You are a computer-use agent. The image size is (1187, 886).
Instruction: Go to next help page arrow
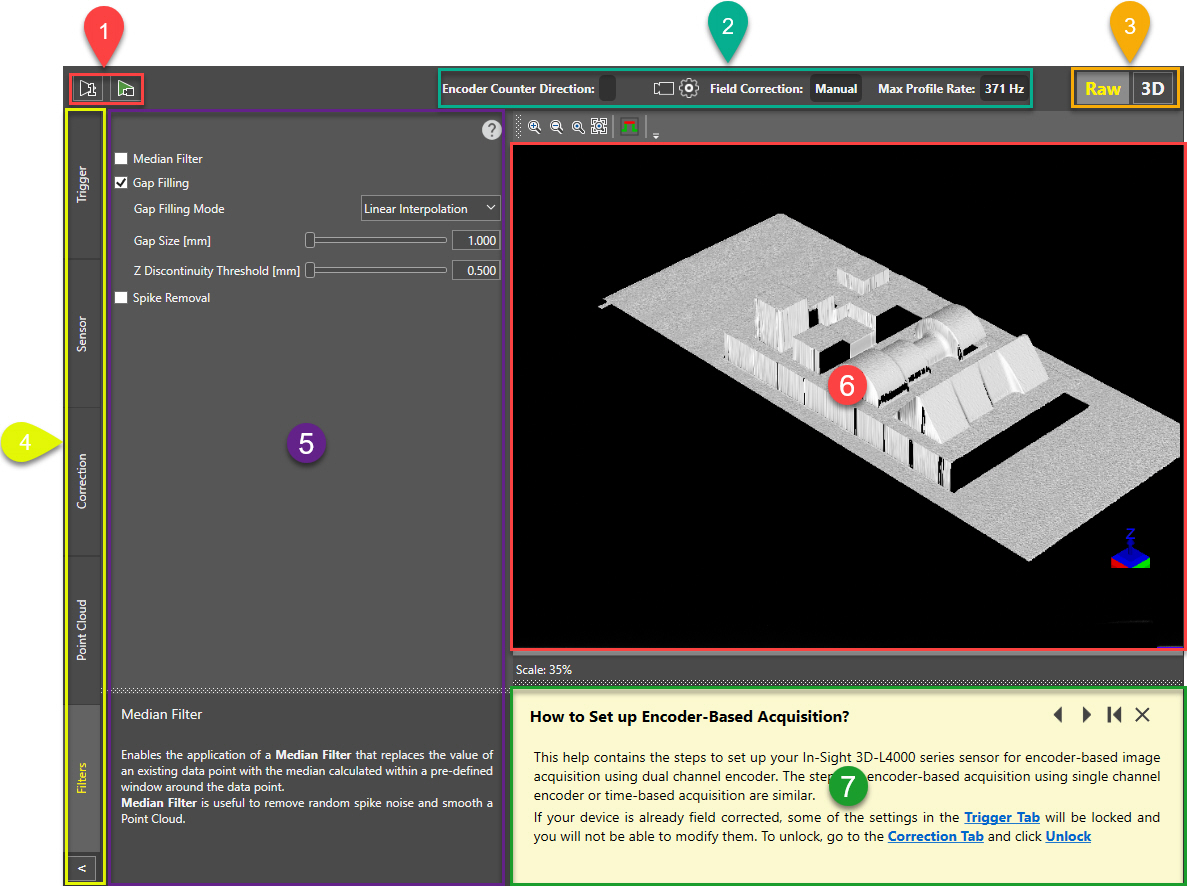[1087, 715]
